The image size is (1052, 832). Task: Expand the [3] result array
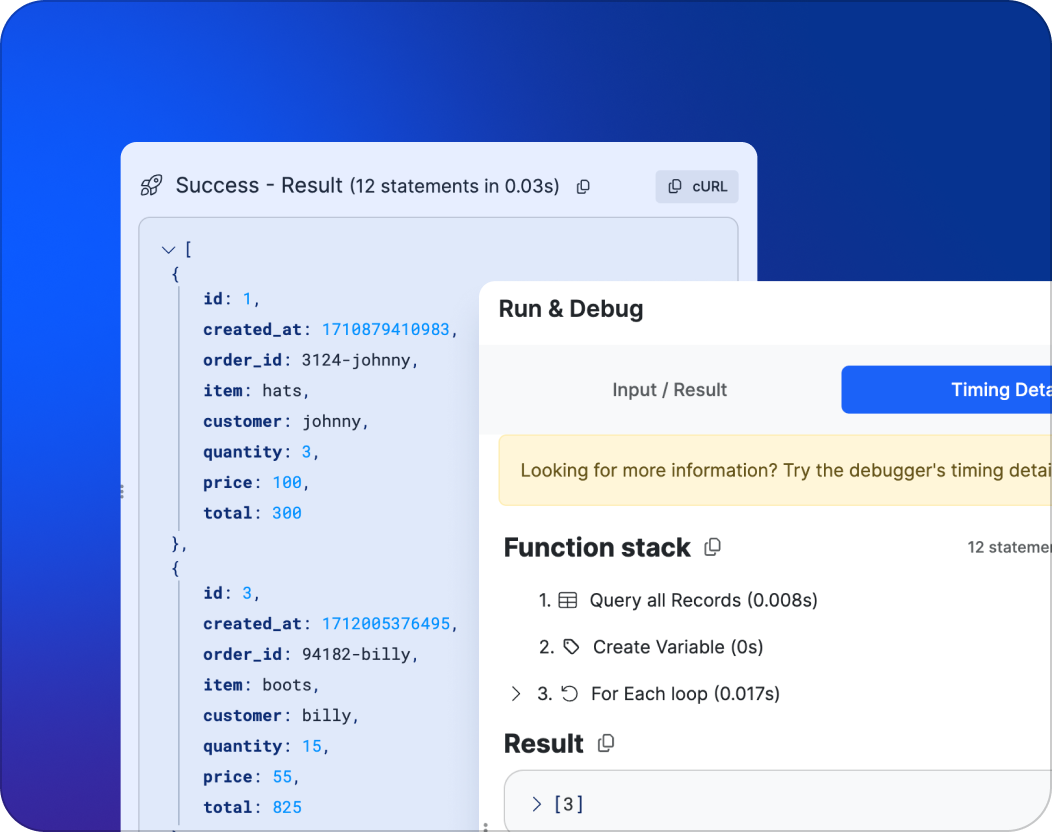537,804
